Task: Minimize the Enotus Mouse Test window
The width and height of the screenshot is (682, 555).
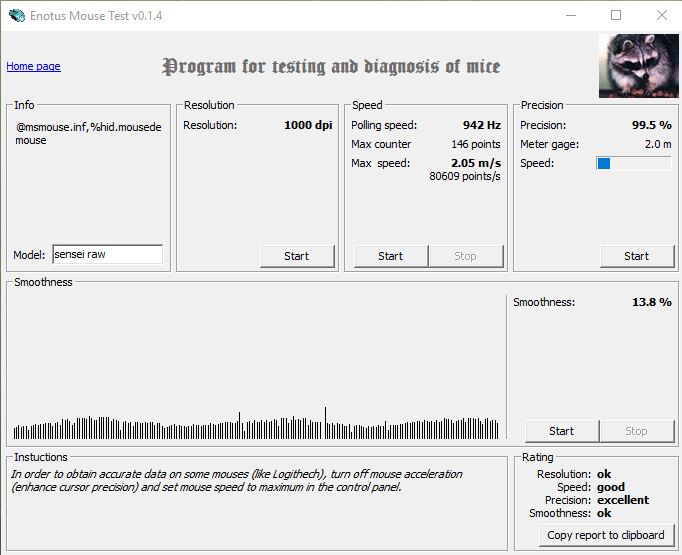Action: 571,15
